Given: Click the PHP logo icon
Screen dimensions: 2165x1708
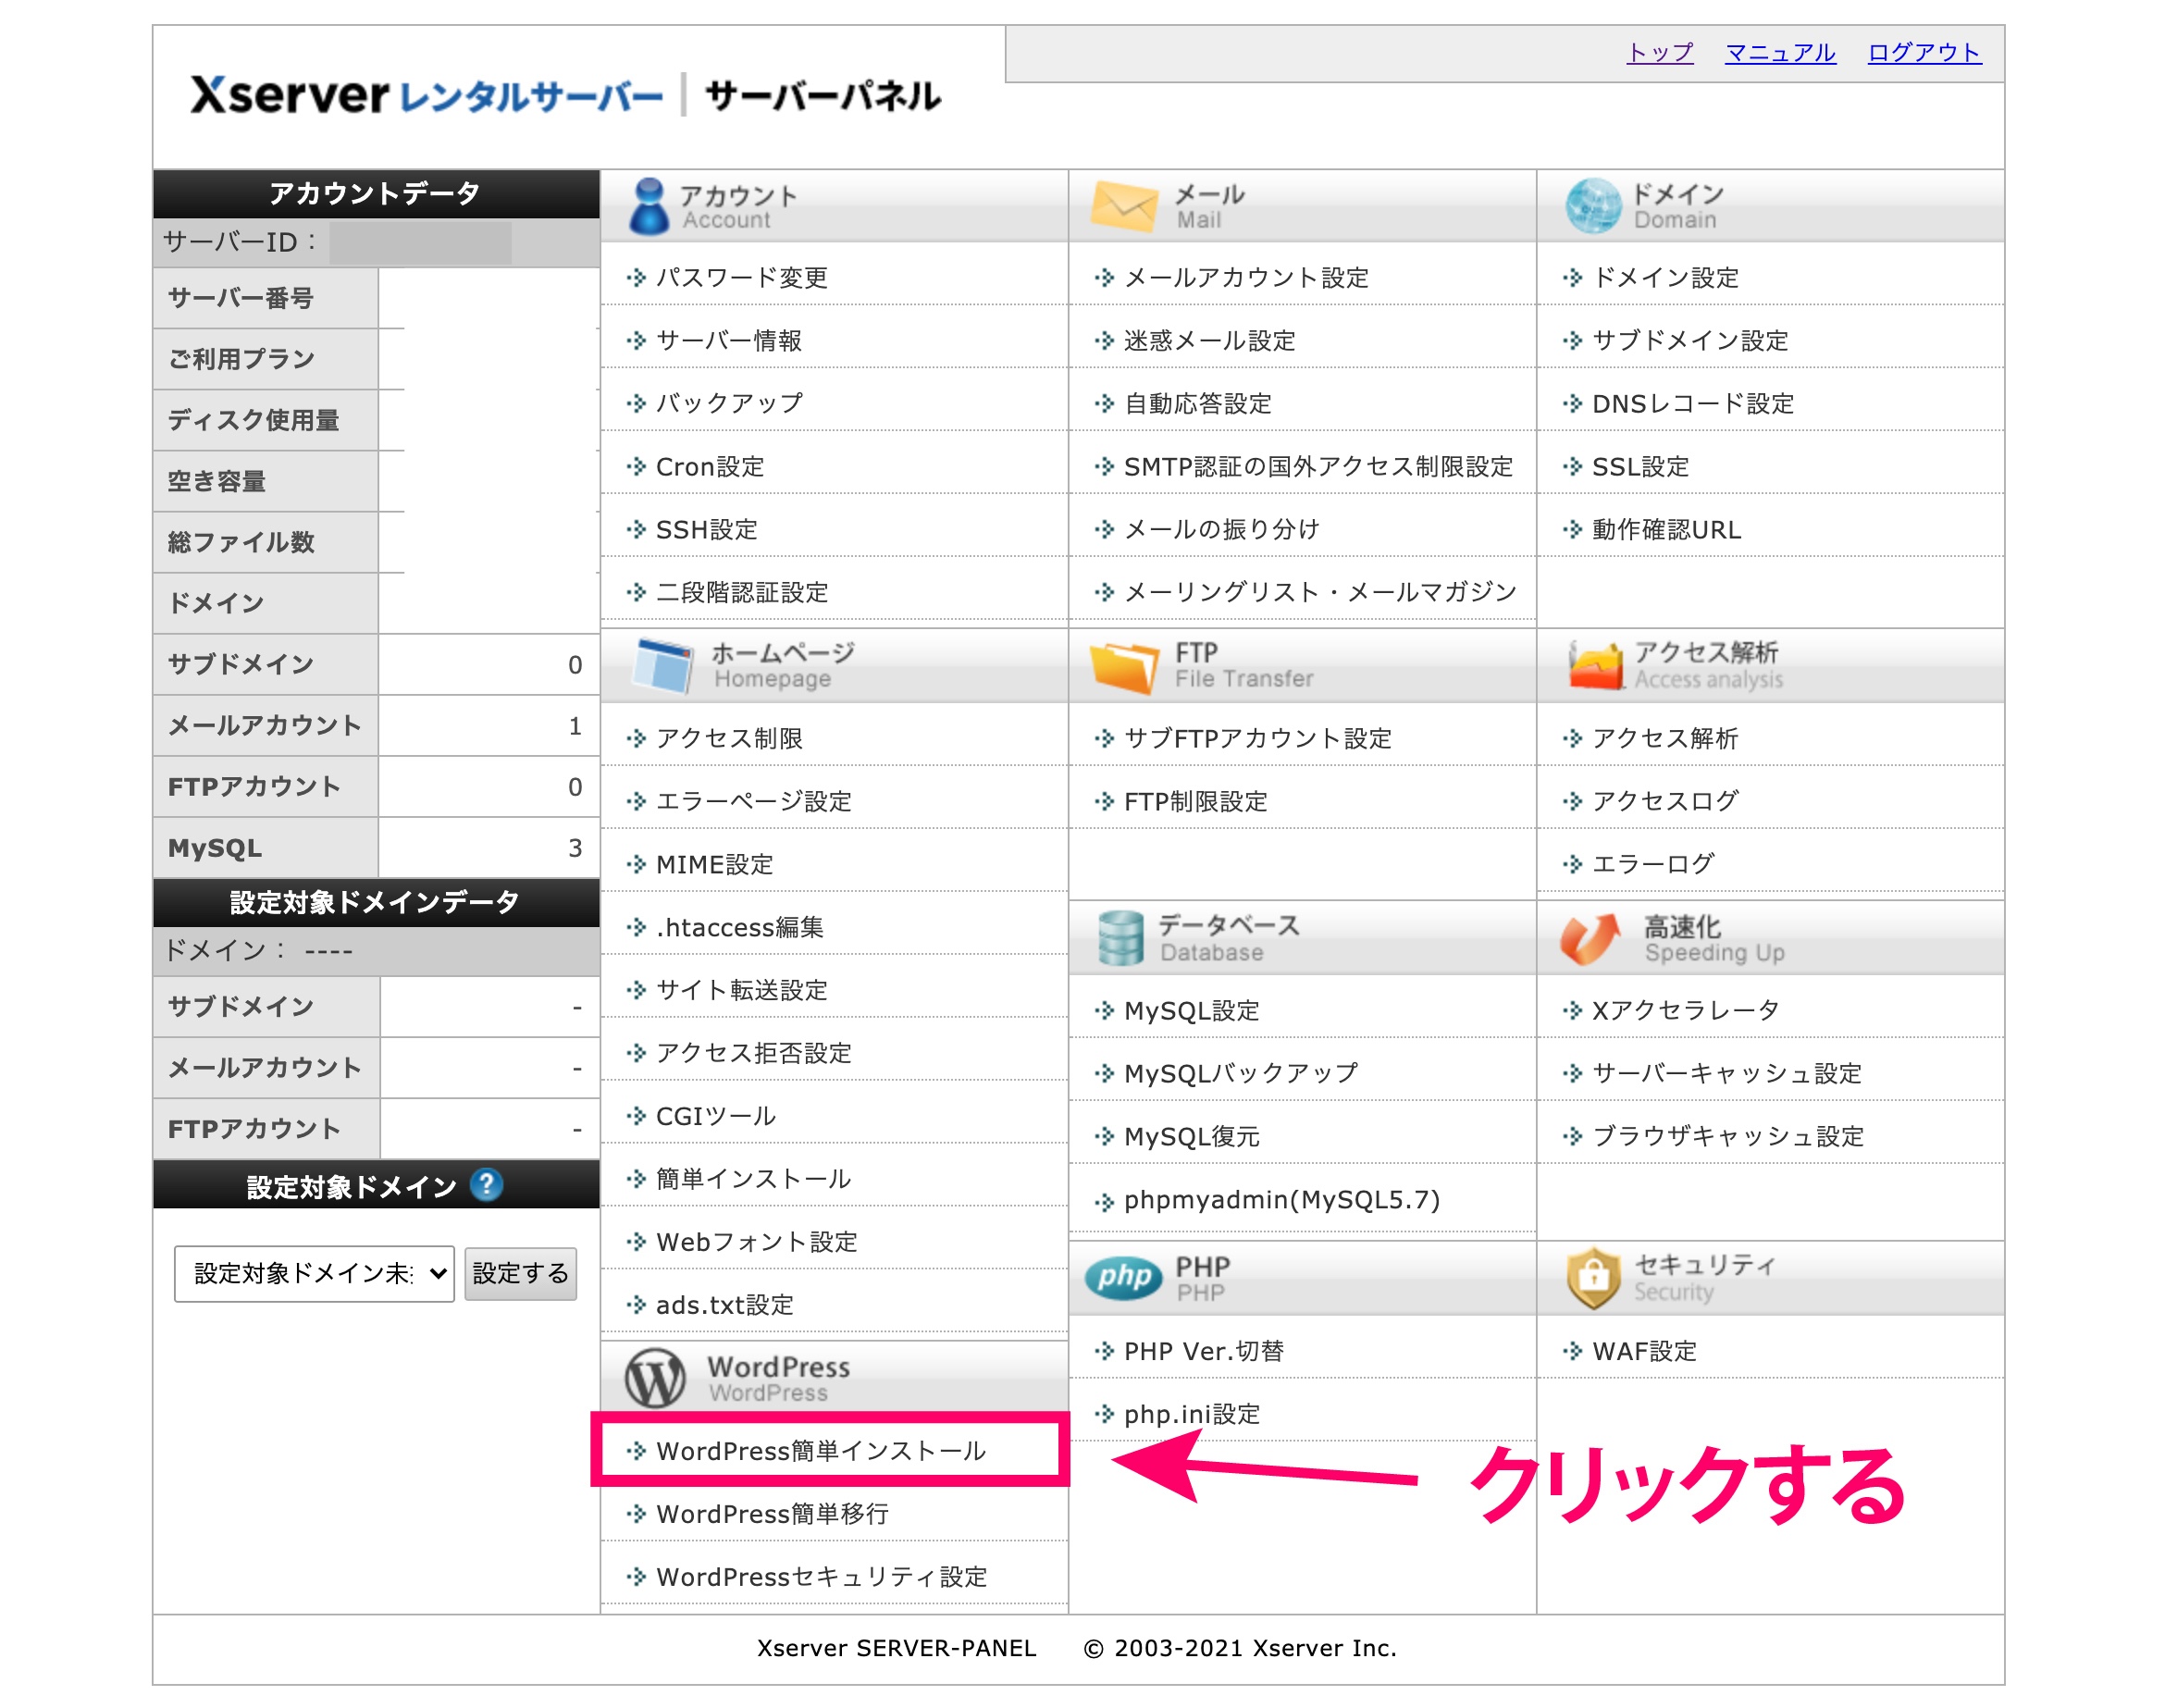Looking at the screenshot, I should (1124, 1277).
